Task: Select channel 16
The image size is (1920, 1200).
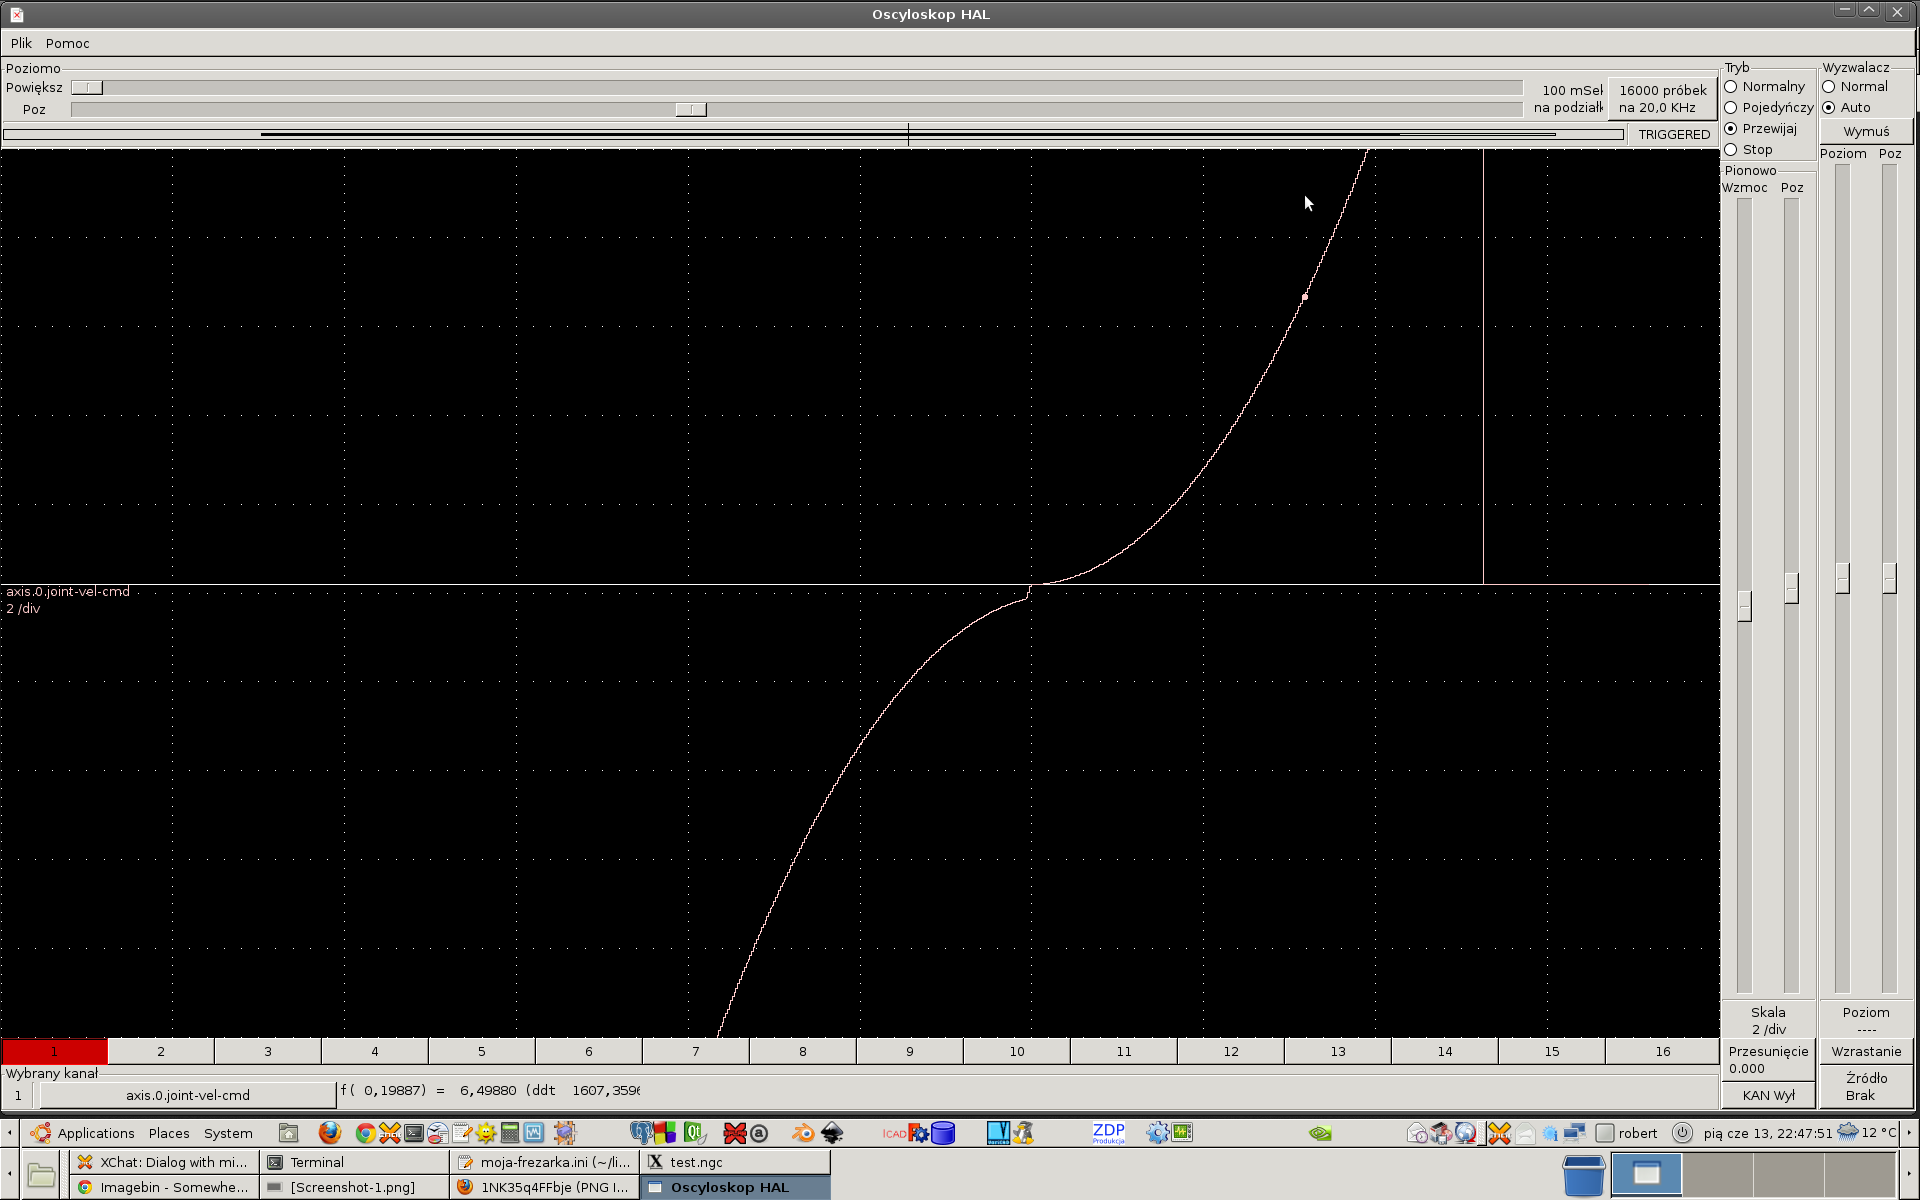Action: click(1662, 1051)
